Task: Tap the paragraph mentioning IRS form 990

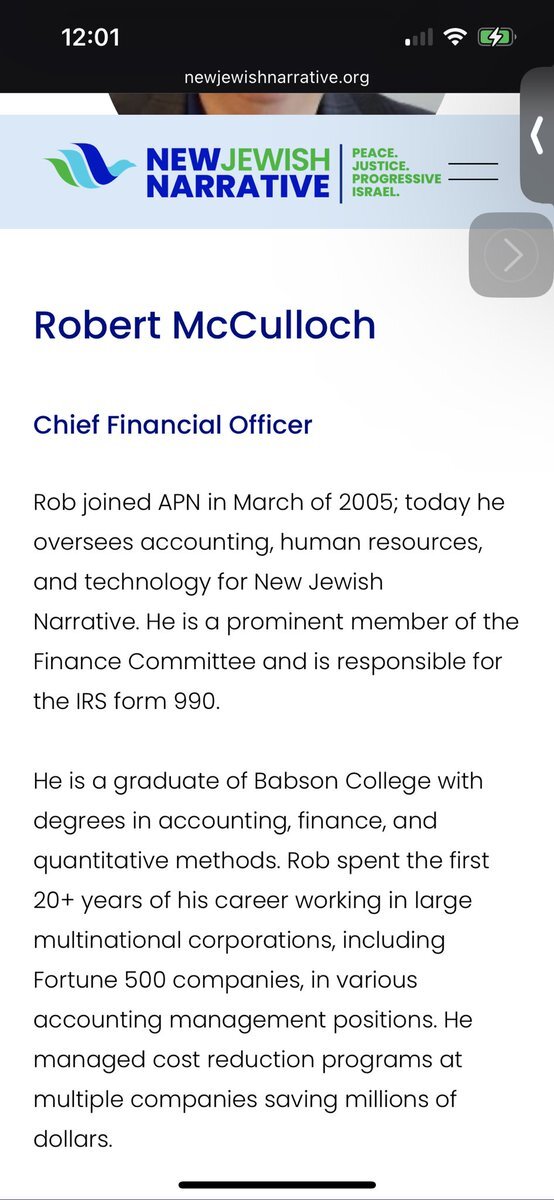Action: pyautogui.click(x=276, y=601)
